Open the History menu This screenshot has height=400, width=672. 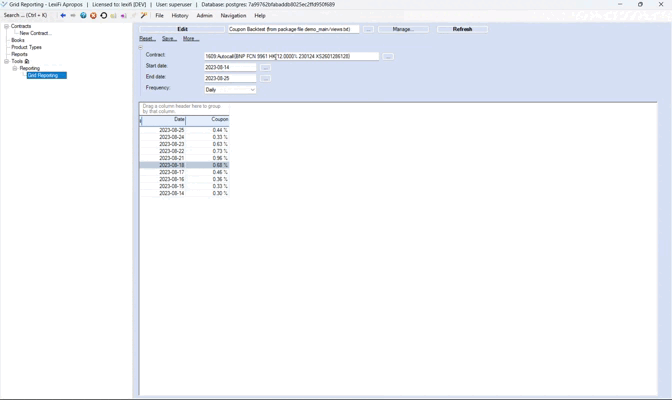(x=180, y=15)
